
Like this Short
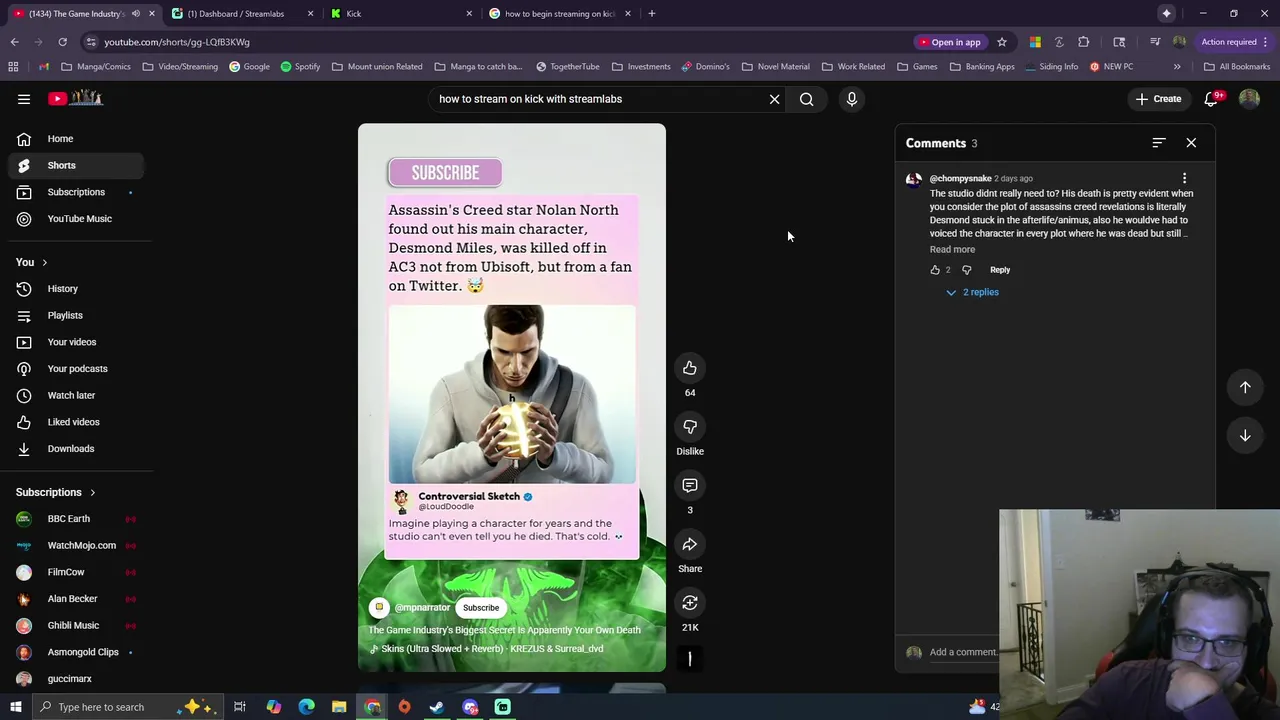690,369
